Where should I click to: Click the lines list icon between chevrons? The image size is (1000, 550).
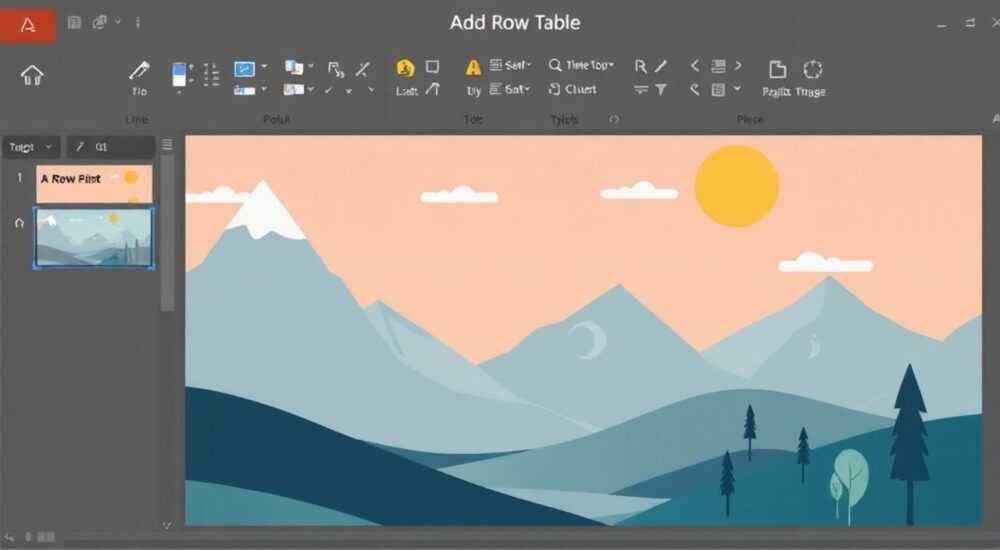(x=718, y=66)
